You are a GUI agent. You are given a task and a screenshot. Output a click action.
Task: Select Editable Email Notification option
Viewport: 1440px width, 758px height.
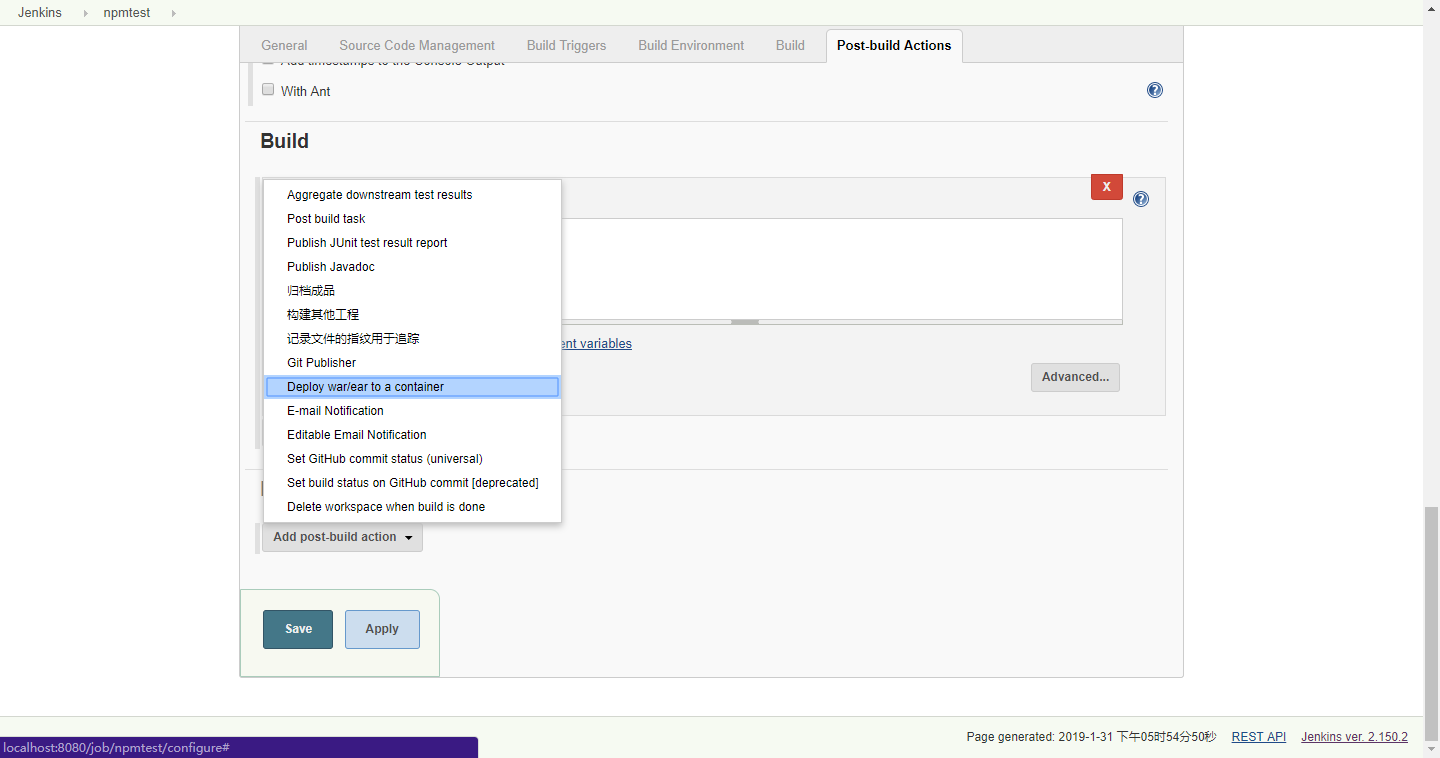tap(356, 435)
